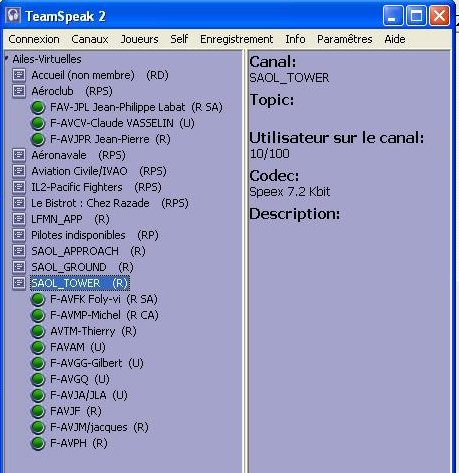Click green status light of F-AVJPR Jean-Pierre
The height and width of the screenshot is (473, 459).
point(38,139)
